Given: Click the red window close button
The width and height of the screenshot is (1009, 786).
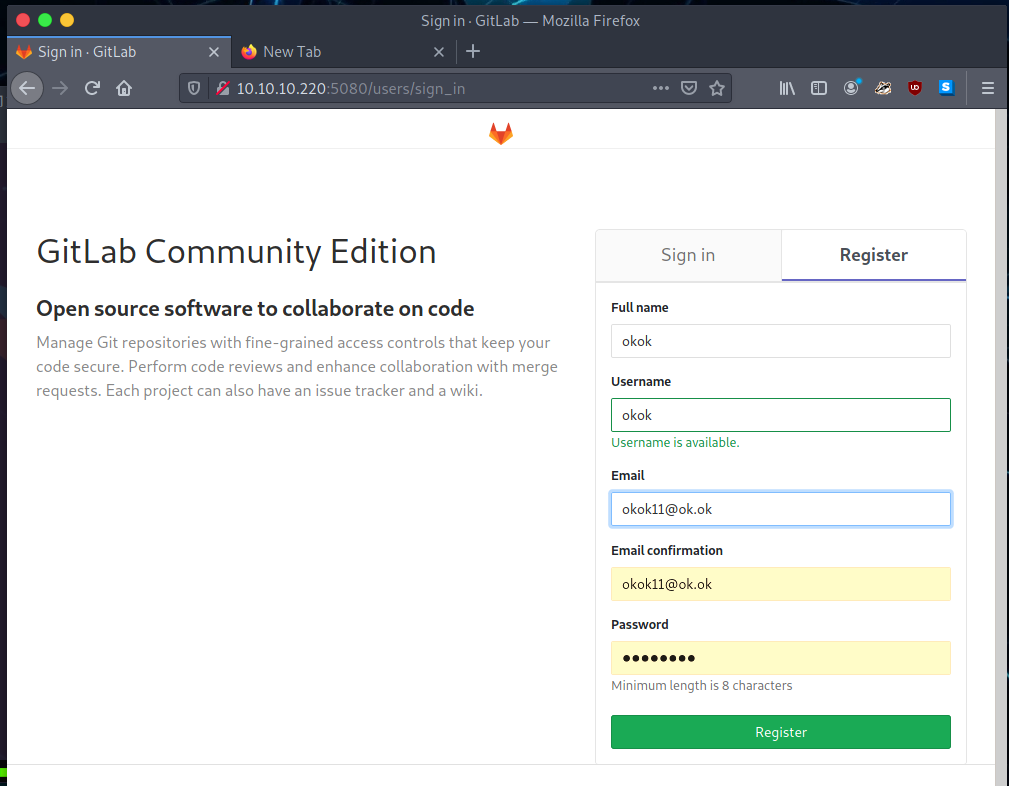Looking at the screenshot, I should tap(23, 20).
